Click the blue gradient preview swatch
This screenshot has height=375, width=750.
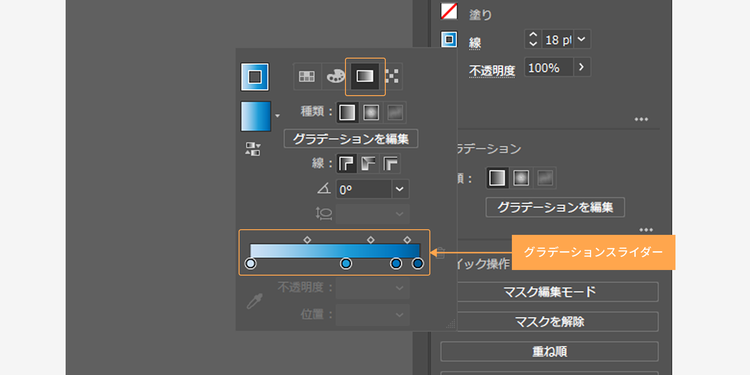point(256,116)
